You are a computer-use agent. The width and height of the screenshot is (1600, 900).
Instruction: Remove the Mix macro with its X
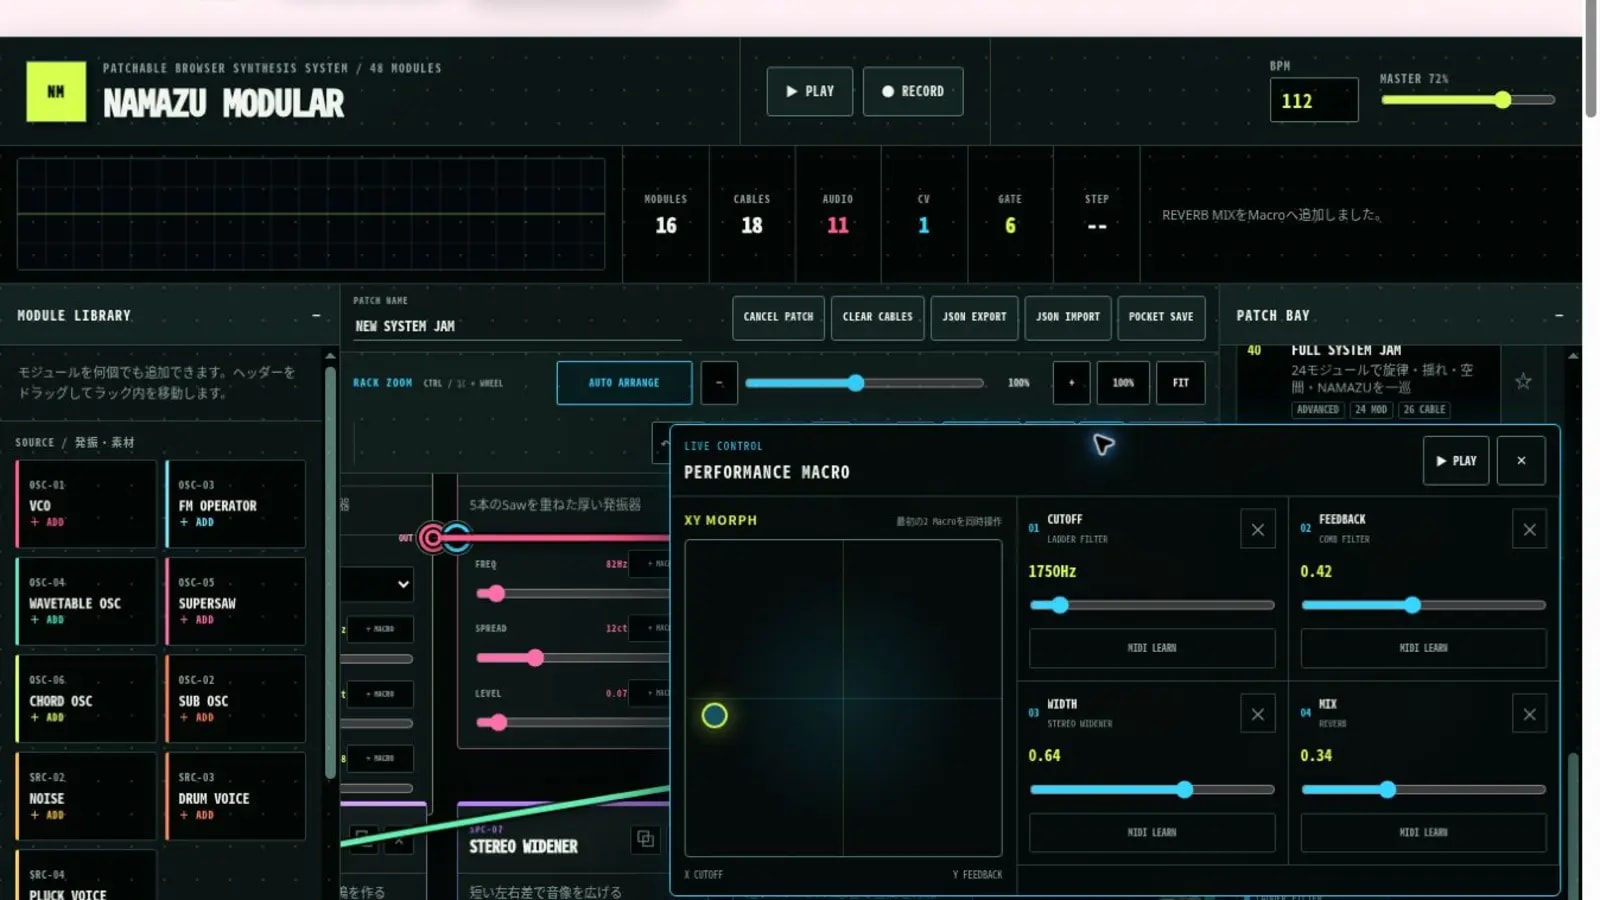point(1529,714)
